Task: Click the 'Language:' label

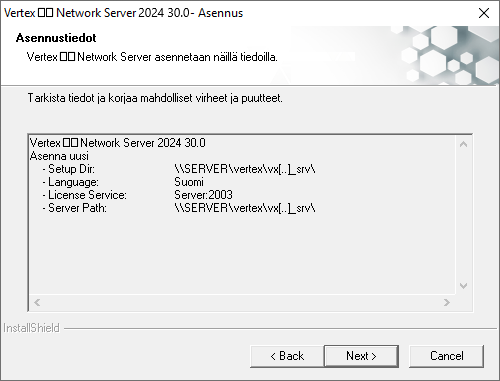Action: point(73,182)
